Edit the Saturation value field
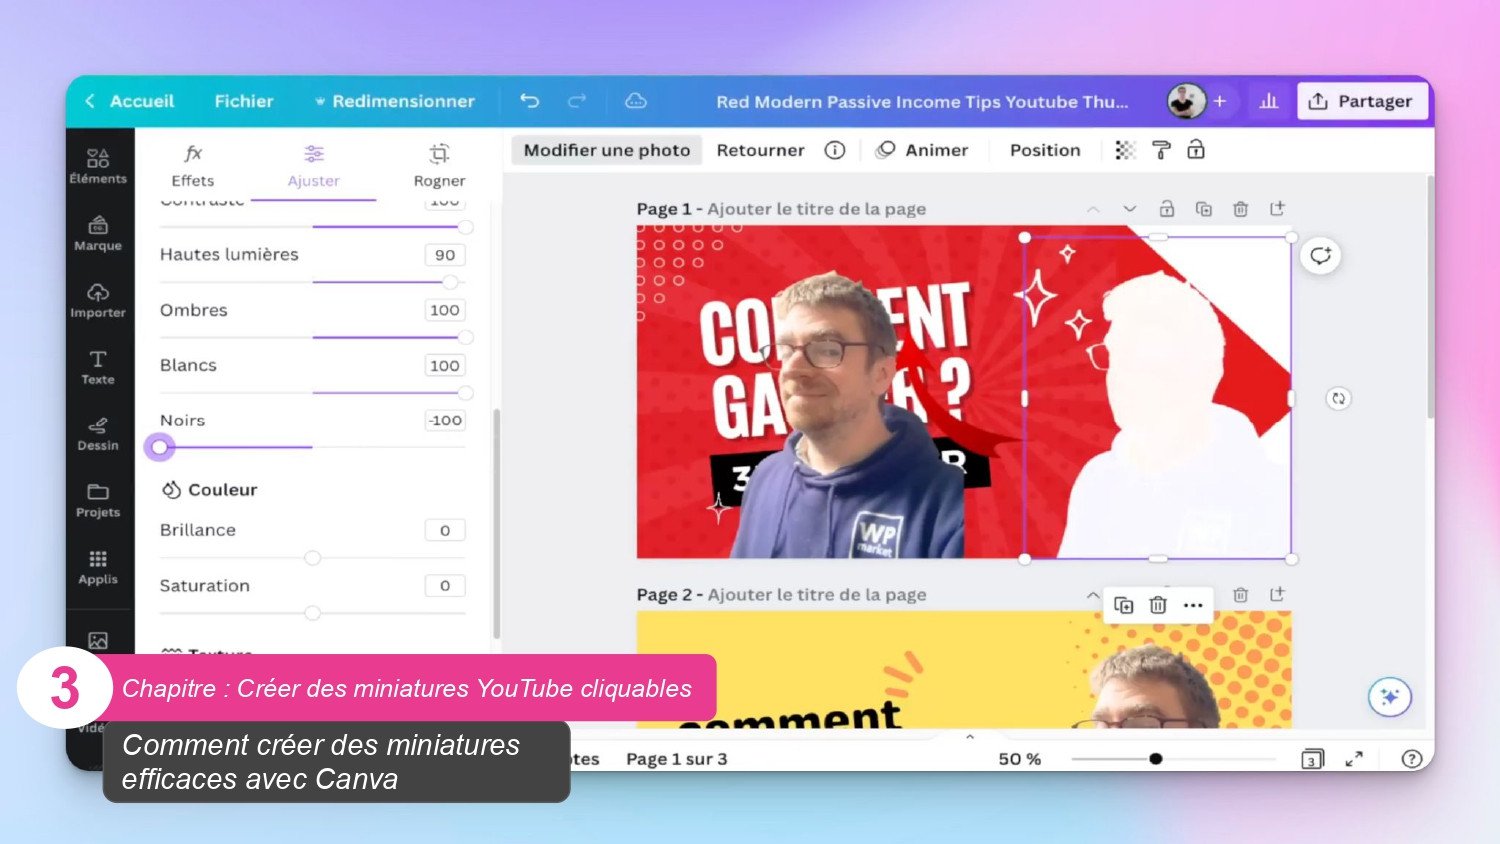This screenshot has width=1500, height=844. pyautogui.click(x=445, y=586)
